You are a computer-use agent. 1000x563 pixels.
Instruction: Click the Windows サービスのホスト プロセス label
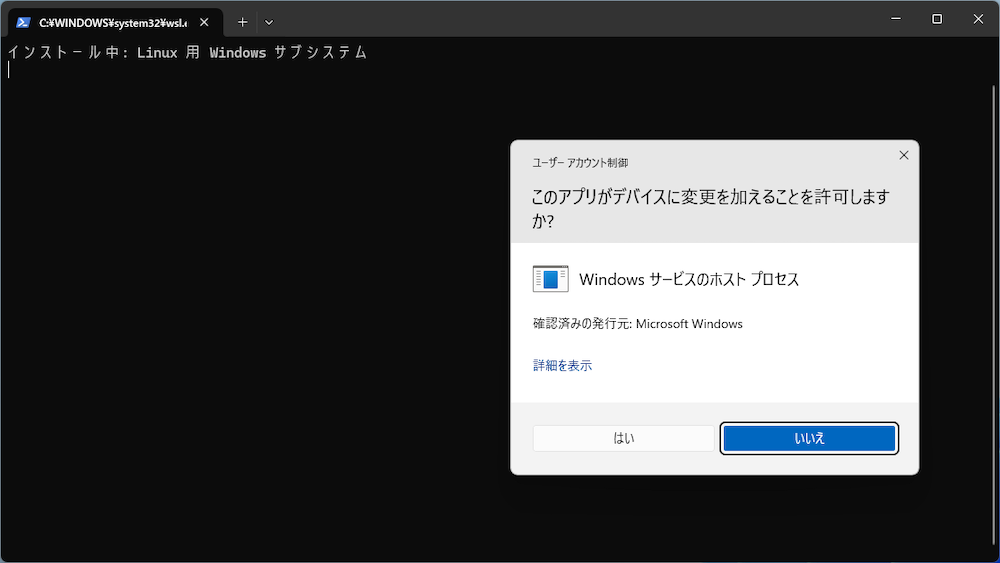689,279
